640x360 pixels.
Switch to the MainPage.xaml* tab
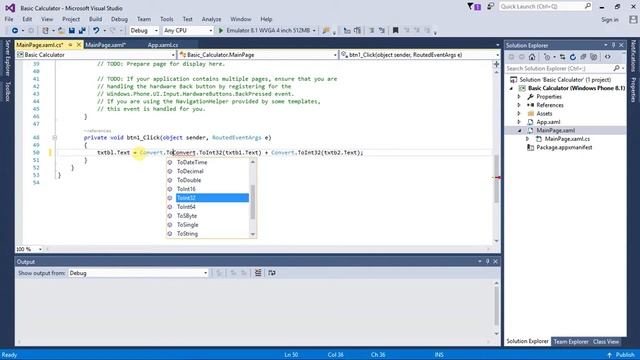coord(105,45)
